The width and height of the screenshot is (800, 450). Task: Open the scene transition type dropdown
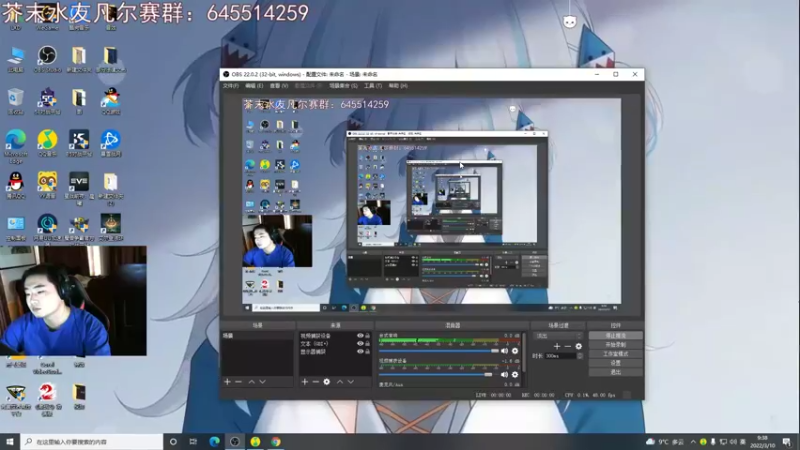click(x=558, y=336)
